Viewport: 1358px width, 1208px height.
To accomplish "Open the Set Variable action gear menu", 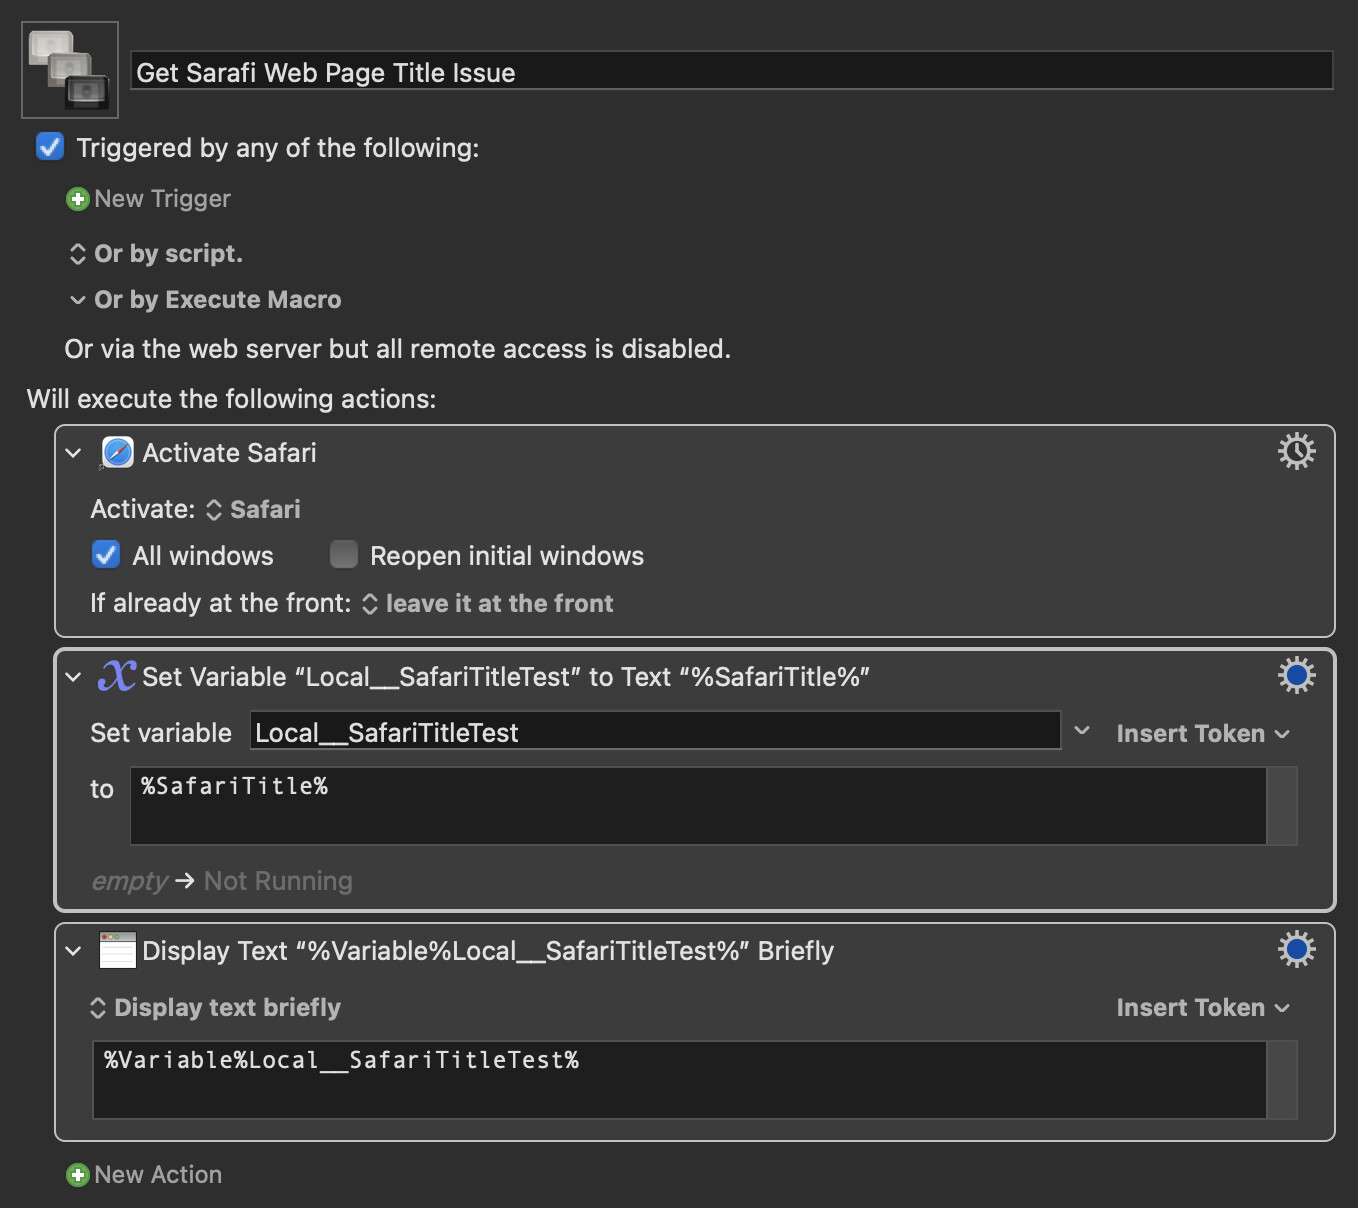I will pos(1296,676).
